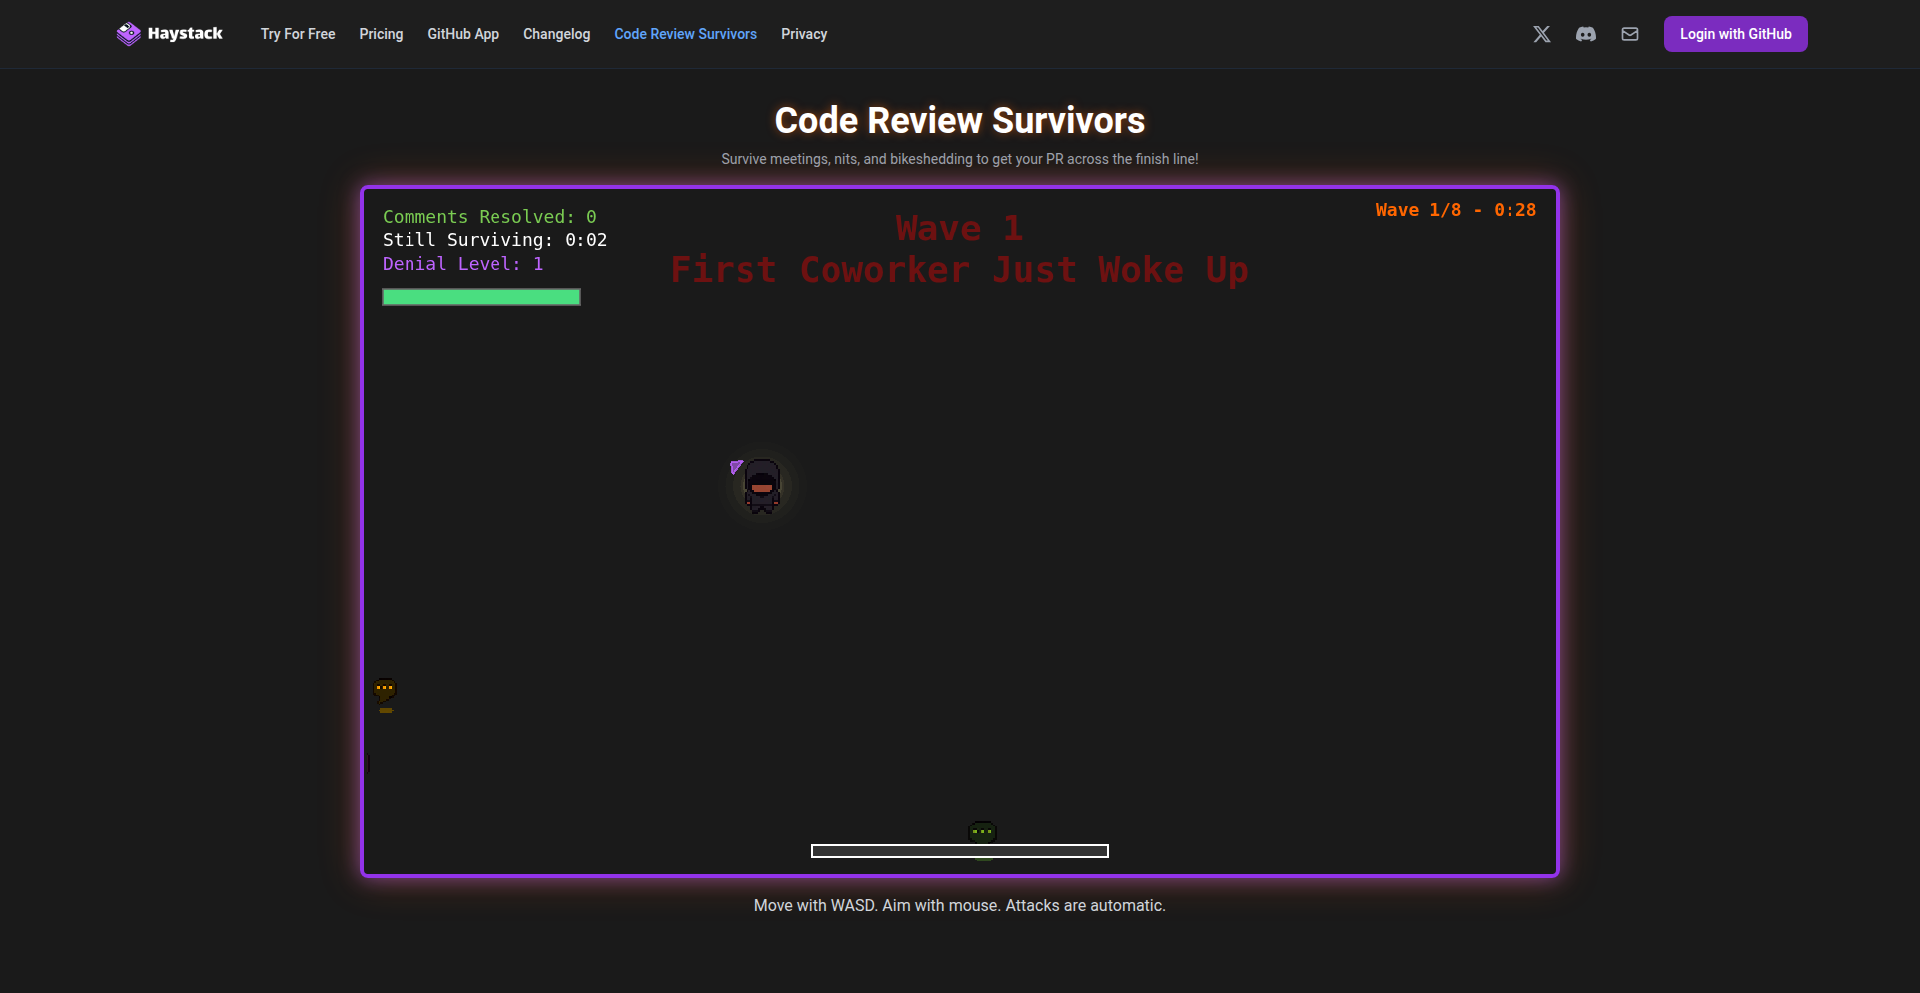The image size is (1920, 993).
Task: Open the Try For Free page
Action: [x=298, y=34]
